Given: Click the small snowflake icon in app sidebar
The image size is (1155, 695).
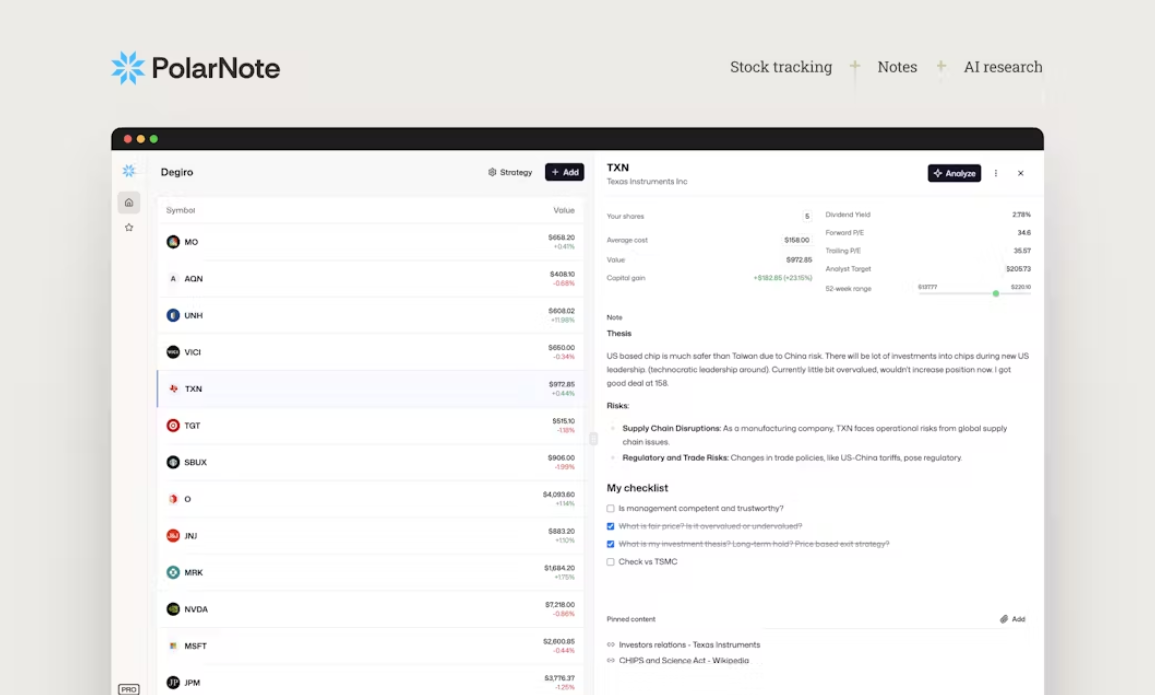Looking at the screenshot, I should 129,171.
